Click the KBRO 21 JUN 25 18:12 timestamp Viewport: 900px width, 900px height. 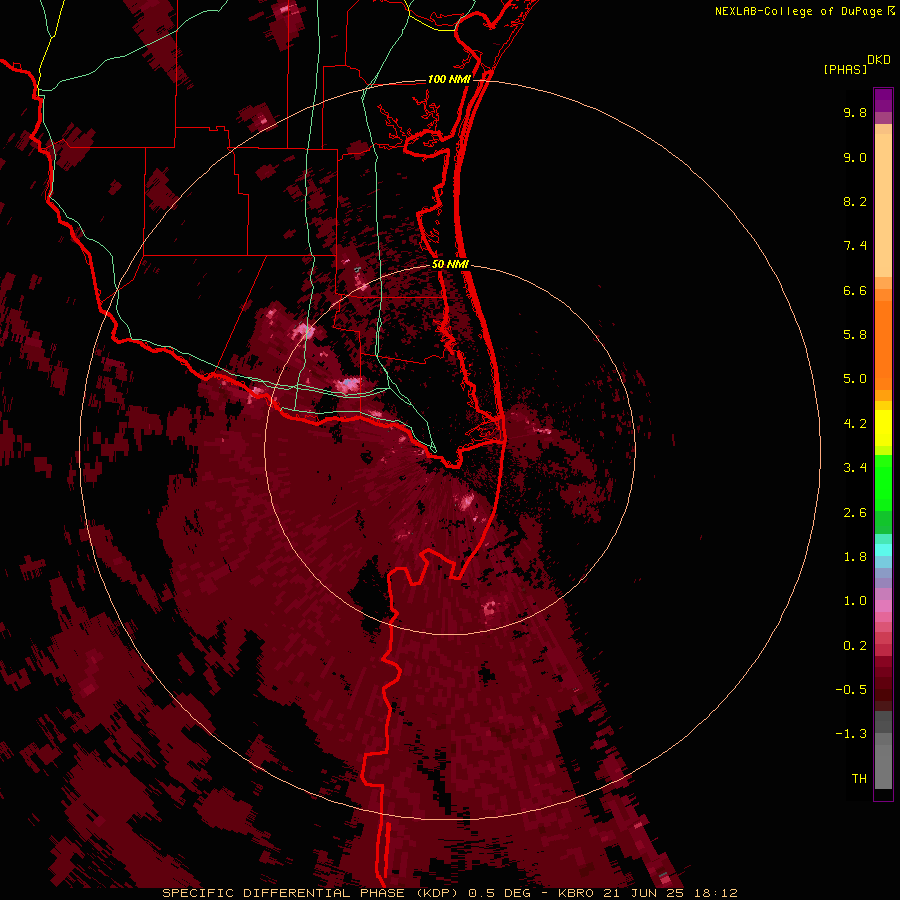647,893
